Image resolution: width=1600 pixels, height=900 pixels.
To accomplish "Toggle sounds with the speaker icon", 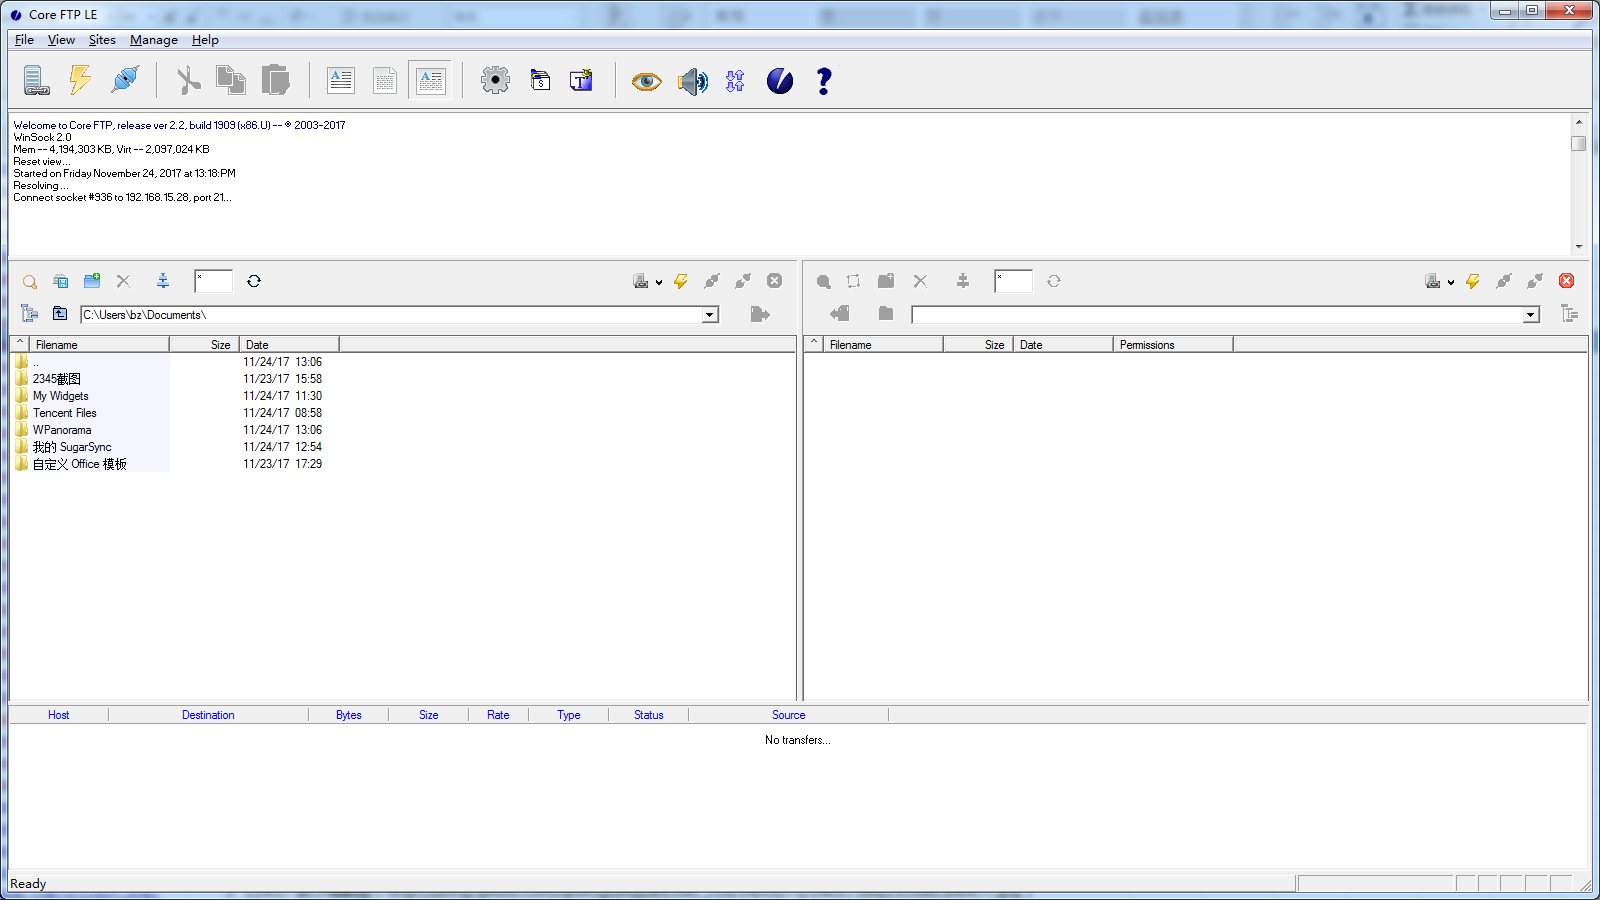I will pyautogui.click(x=692, y=81).
